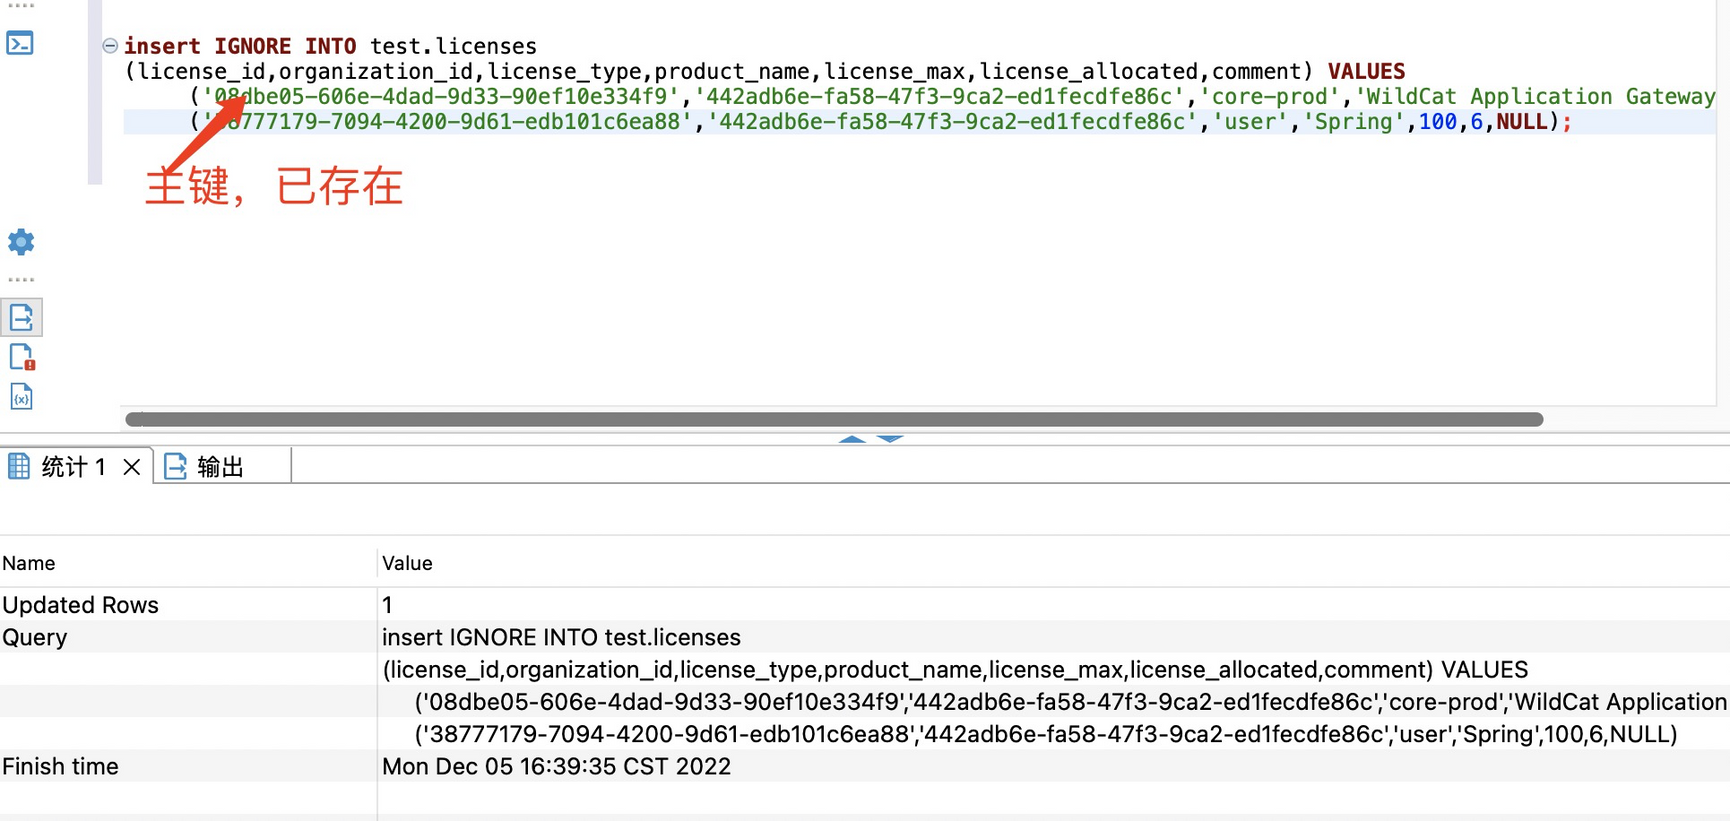Select the Updated Rows result row
The height and width of the screenshot is (821, 1730).
click(80, 605)
